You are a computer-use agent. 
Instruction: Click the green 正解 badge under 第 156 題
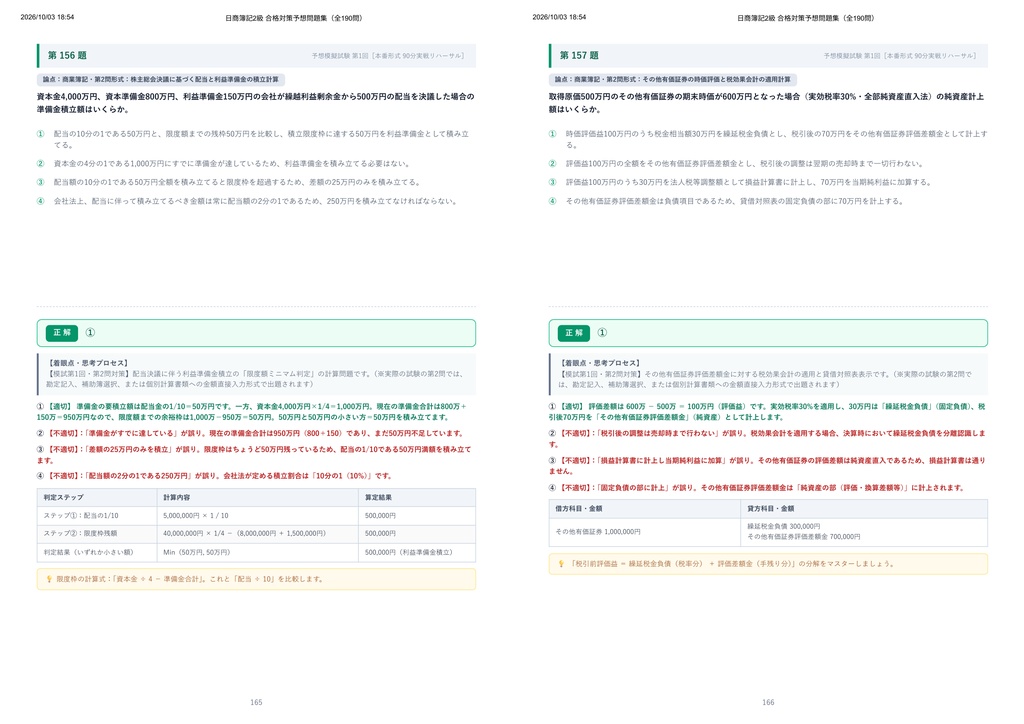click(62, 333)
